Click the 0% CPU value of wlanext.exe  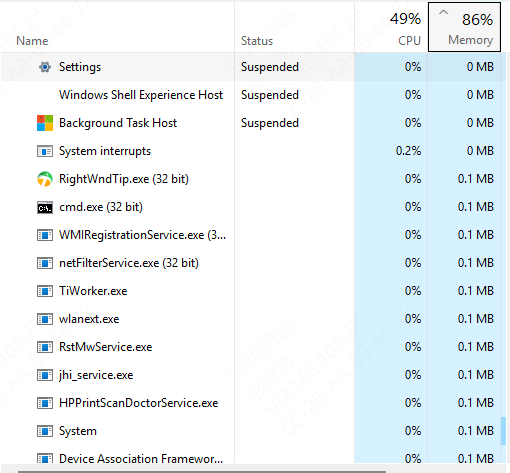pos(413,319)
